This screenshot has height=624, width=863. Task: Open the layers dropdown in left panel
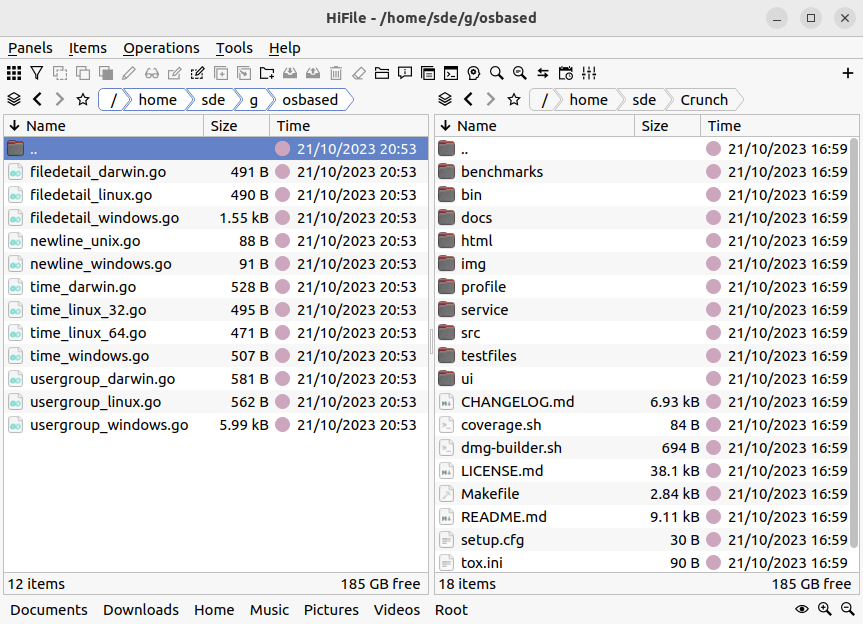click(x=14, y=100)
